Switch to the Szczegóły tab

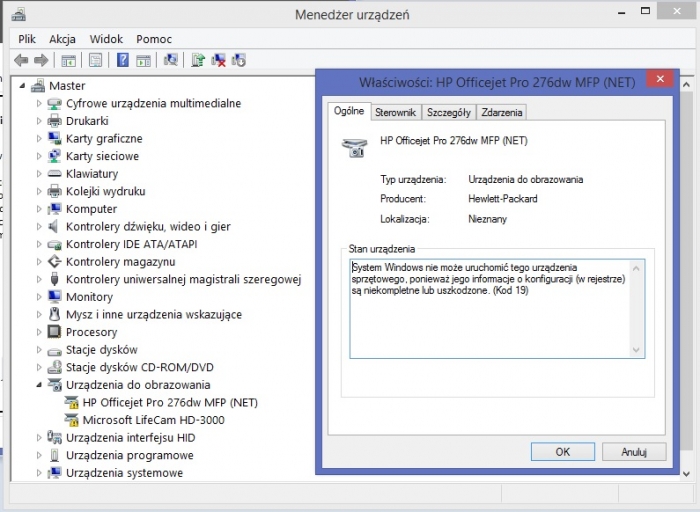(x=449, y=112)
